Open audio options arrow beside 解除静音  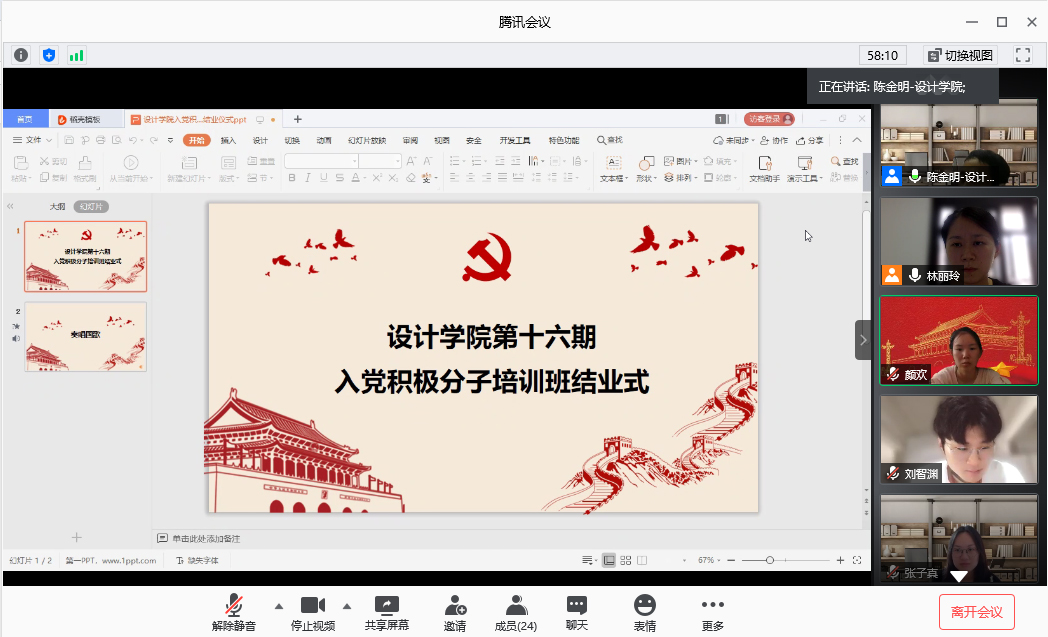coord(279,606)
